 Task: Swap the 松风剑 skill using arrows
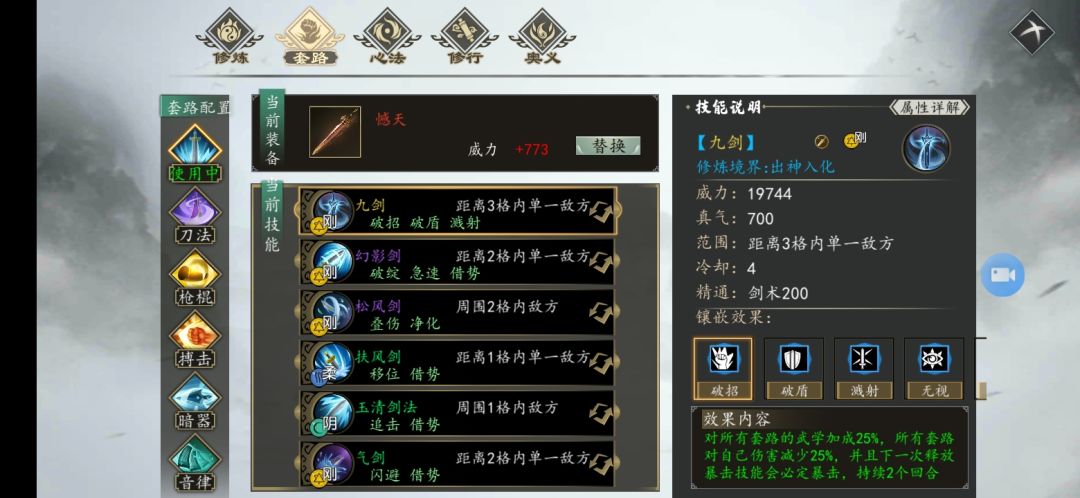(x=601, y=312)
